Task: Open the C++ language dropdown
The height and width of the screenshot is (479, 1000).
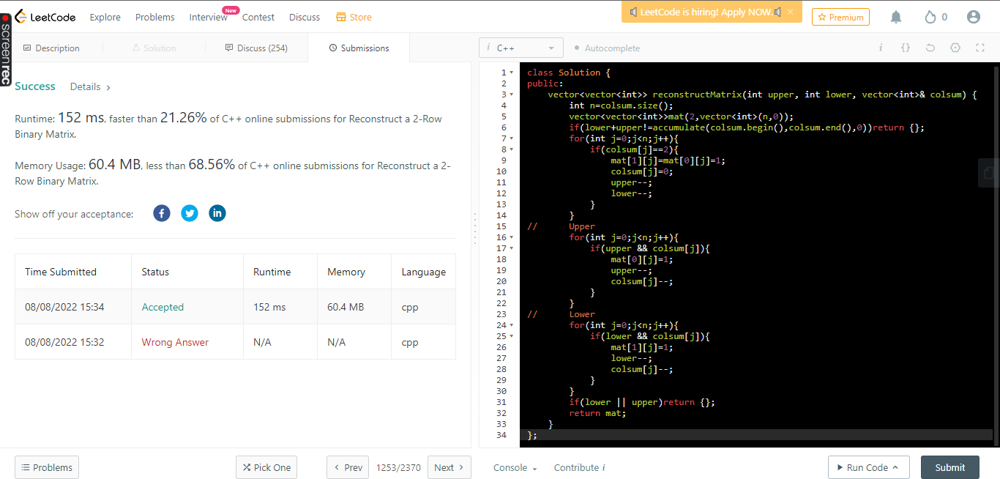Action: tap(521, 48)
